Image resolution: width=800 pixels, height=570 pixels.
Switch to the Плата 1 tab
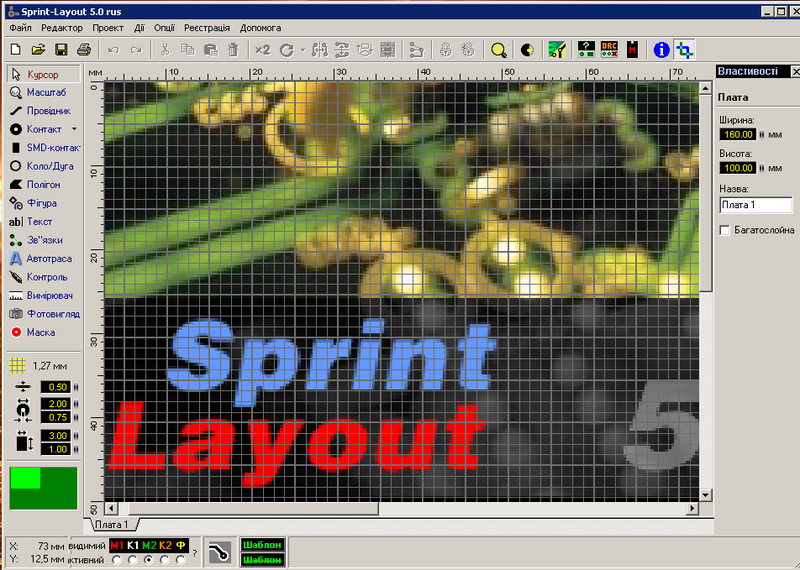pyautogui.click(x=113, y=525)
